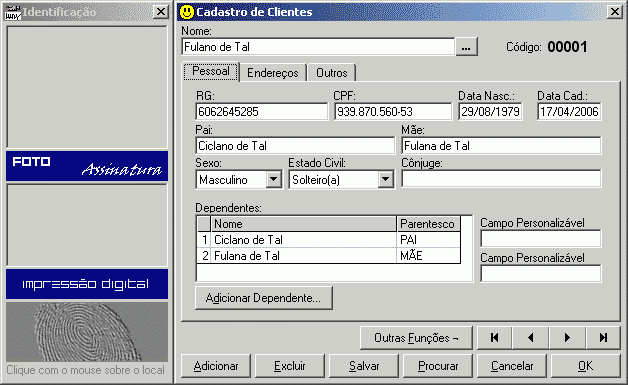628x385 pixels.
Task: Open the Outros tab
Action: click(x=332, y=73)
